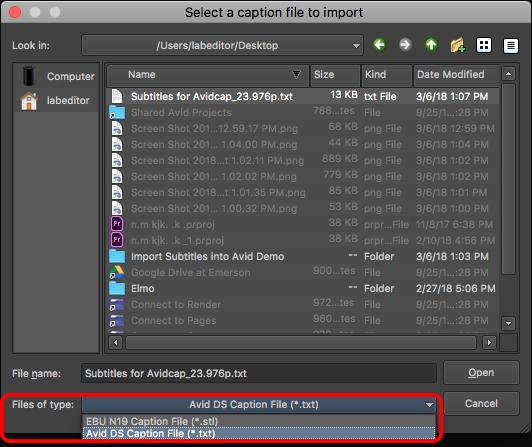This screenshot has height=447, width=532.
Task: Click the 889 KB size cell
Action: [x=340, y=158]
